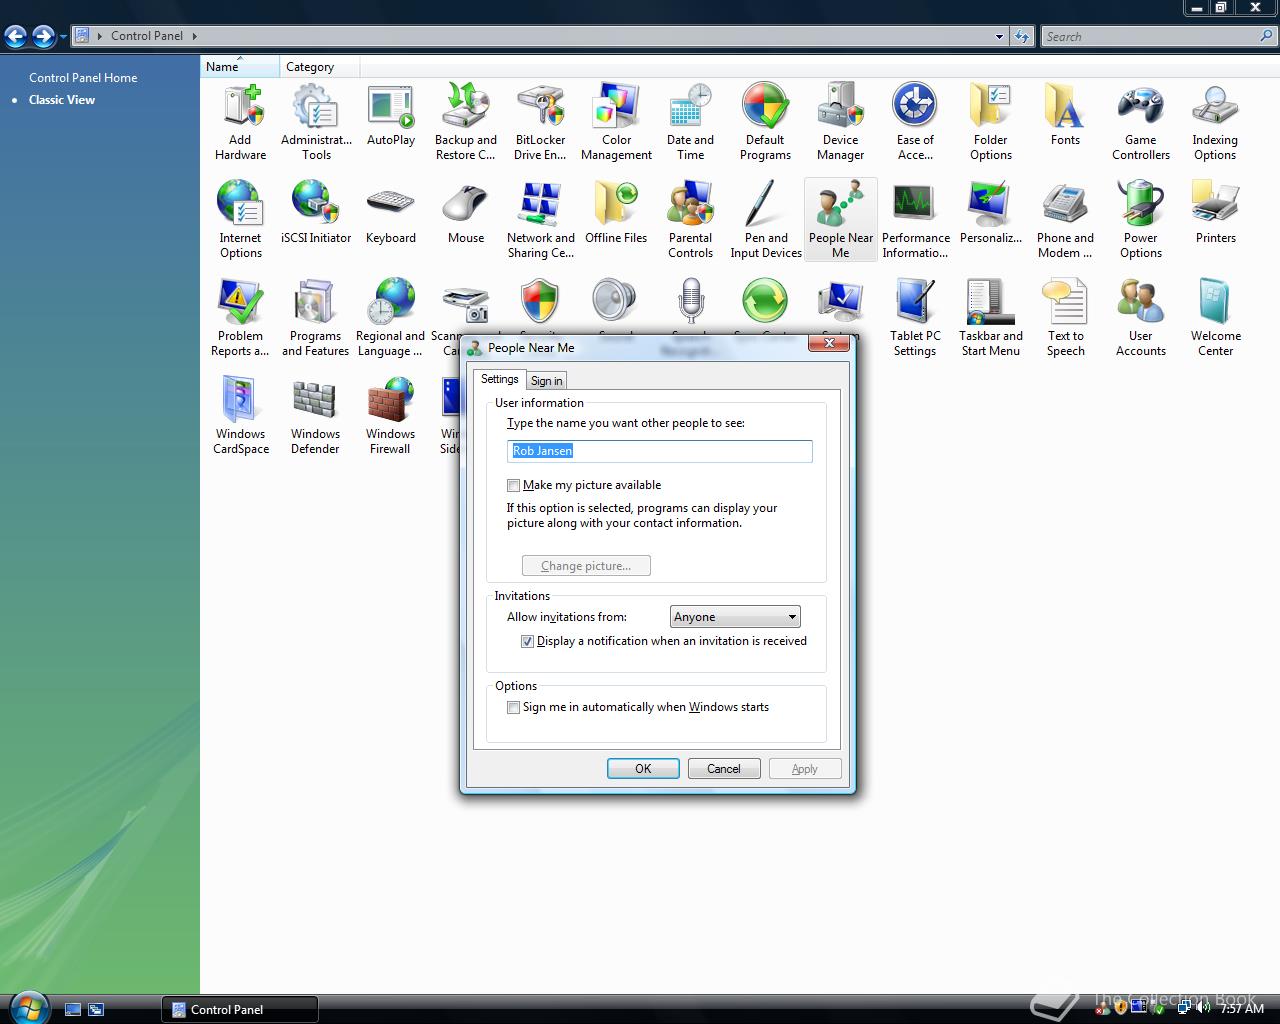Open Date and Time icon
The width and height of the screenshot is (1280, 1024).
(690, 122)
